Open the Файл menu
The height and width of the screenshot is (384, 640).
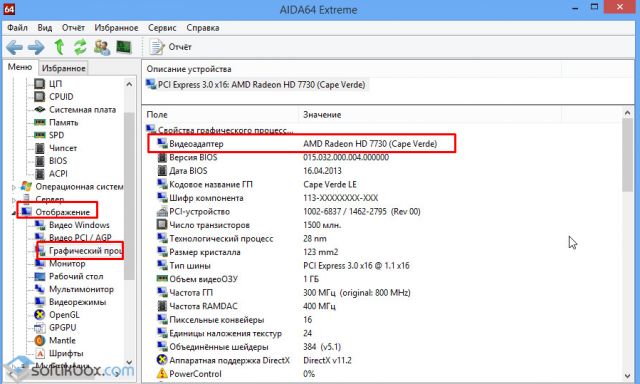tap(17, 28)
